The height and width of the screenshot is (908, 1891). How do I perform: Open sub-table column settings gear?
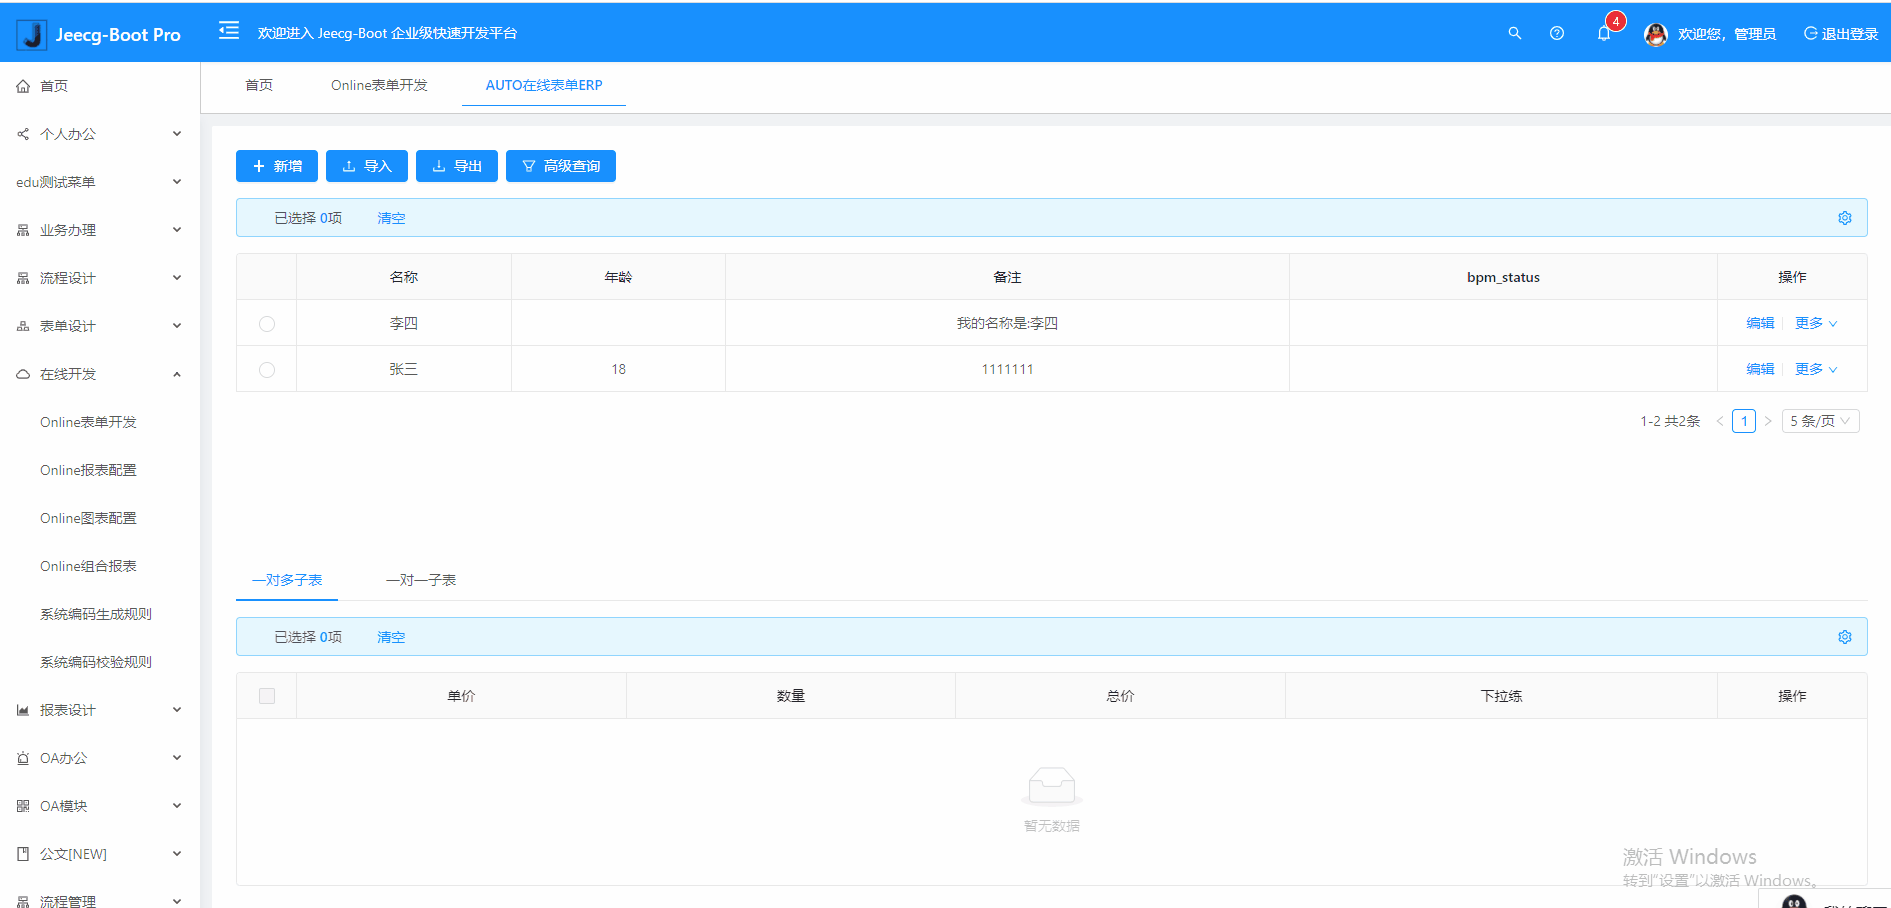(1844, 637)
